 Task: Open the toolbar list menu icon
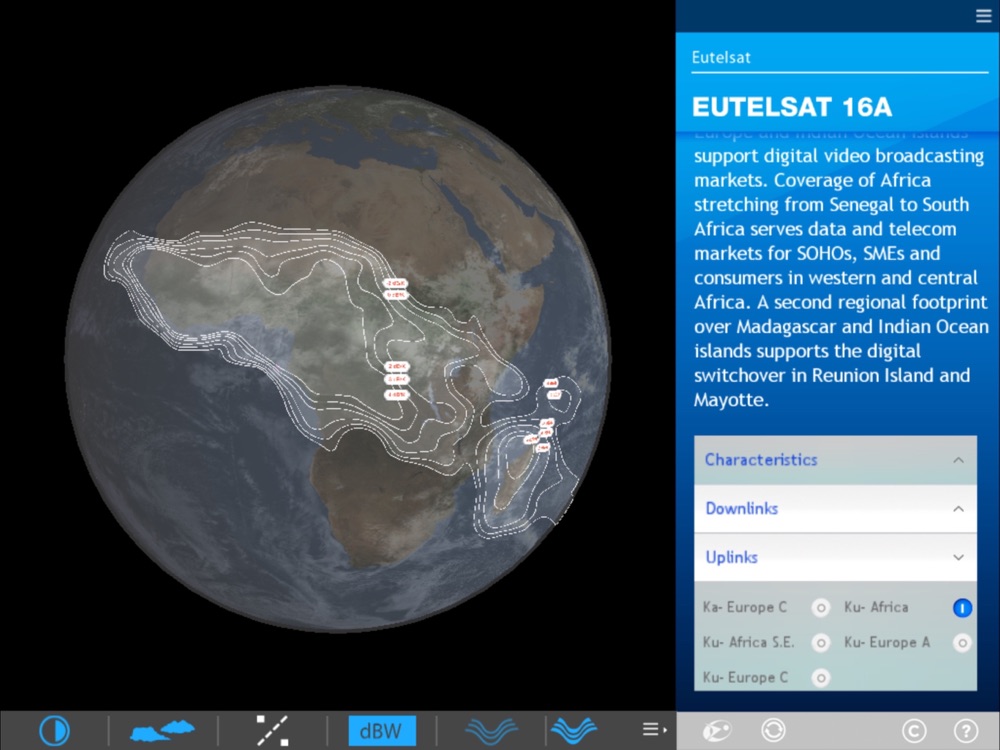point(654,729)
